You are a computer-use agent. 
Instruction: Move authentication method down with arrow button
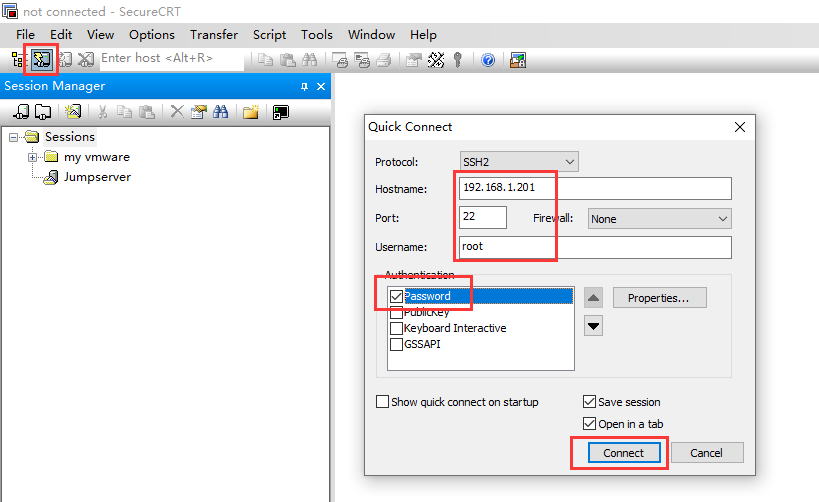pos(593,326)
